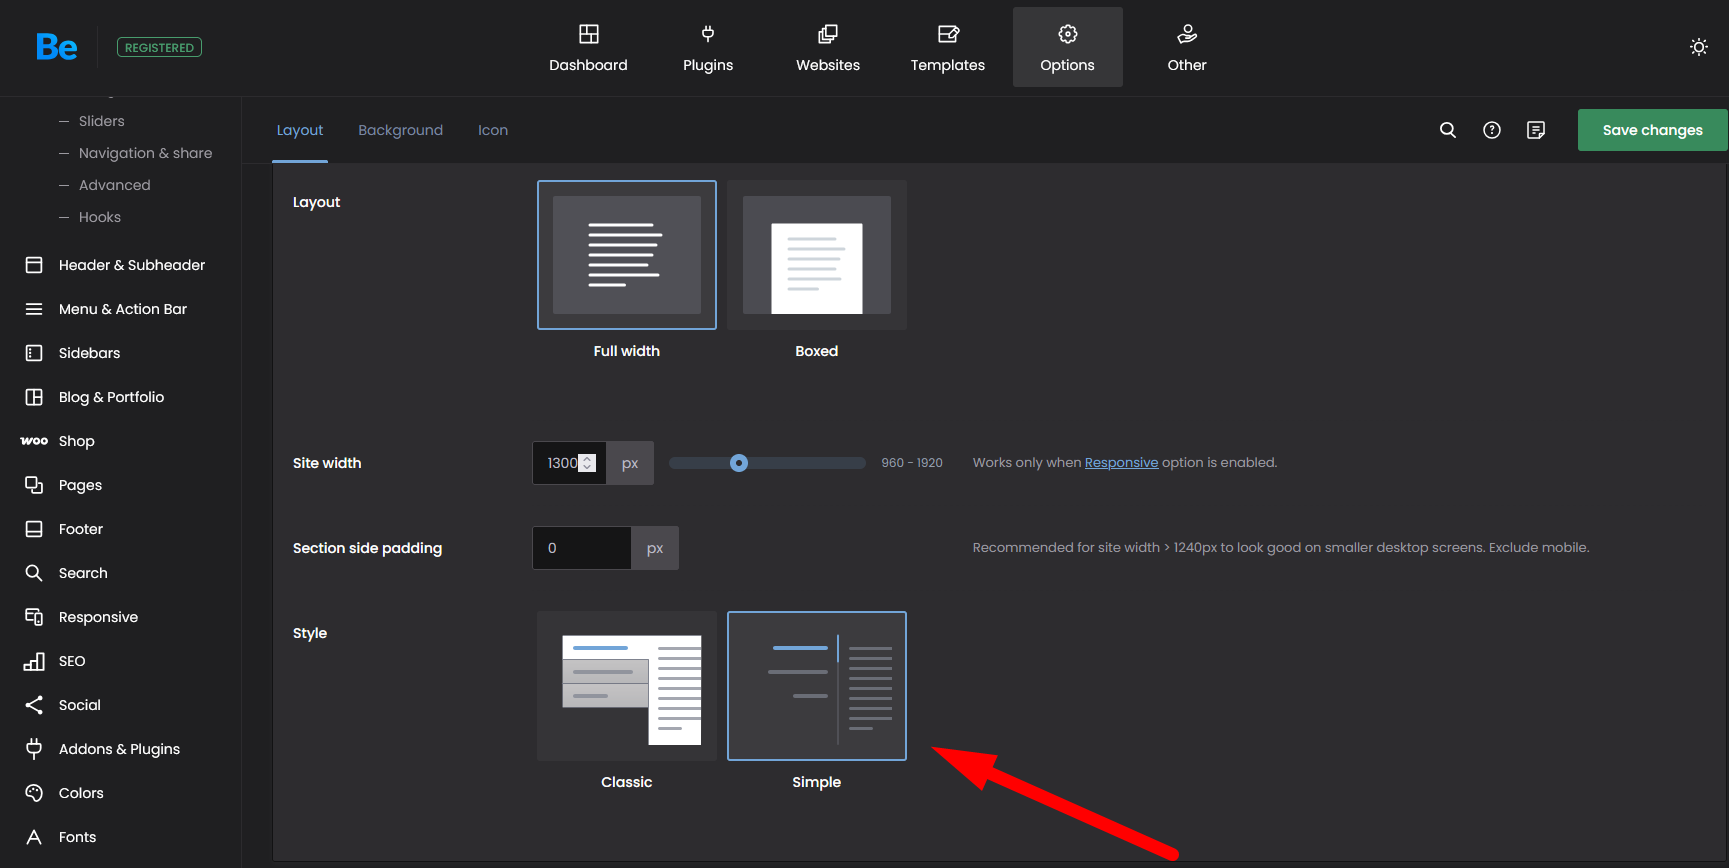Image resolution: width=1729 pixels, height=868 pixels.
Task: Click the Save changes button
Action: (x=1651, y=130)
